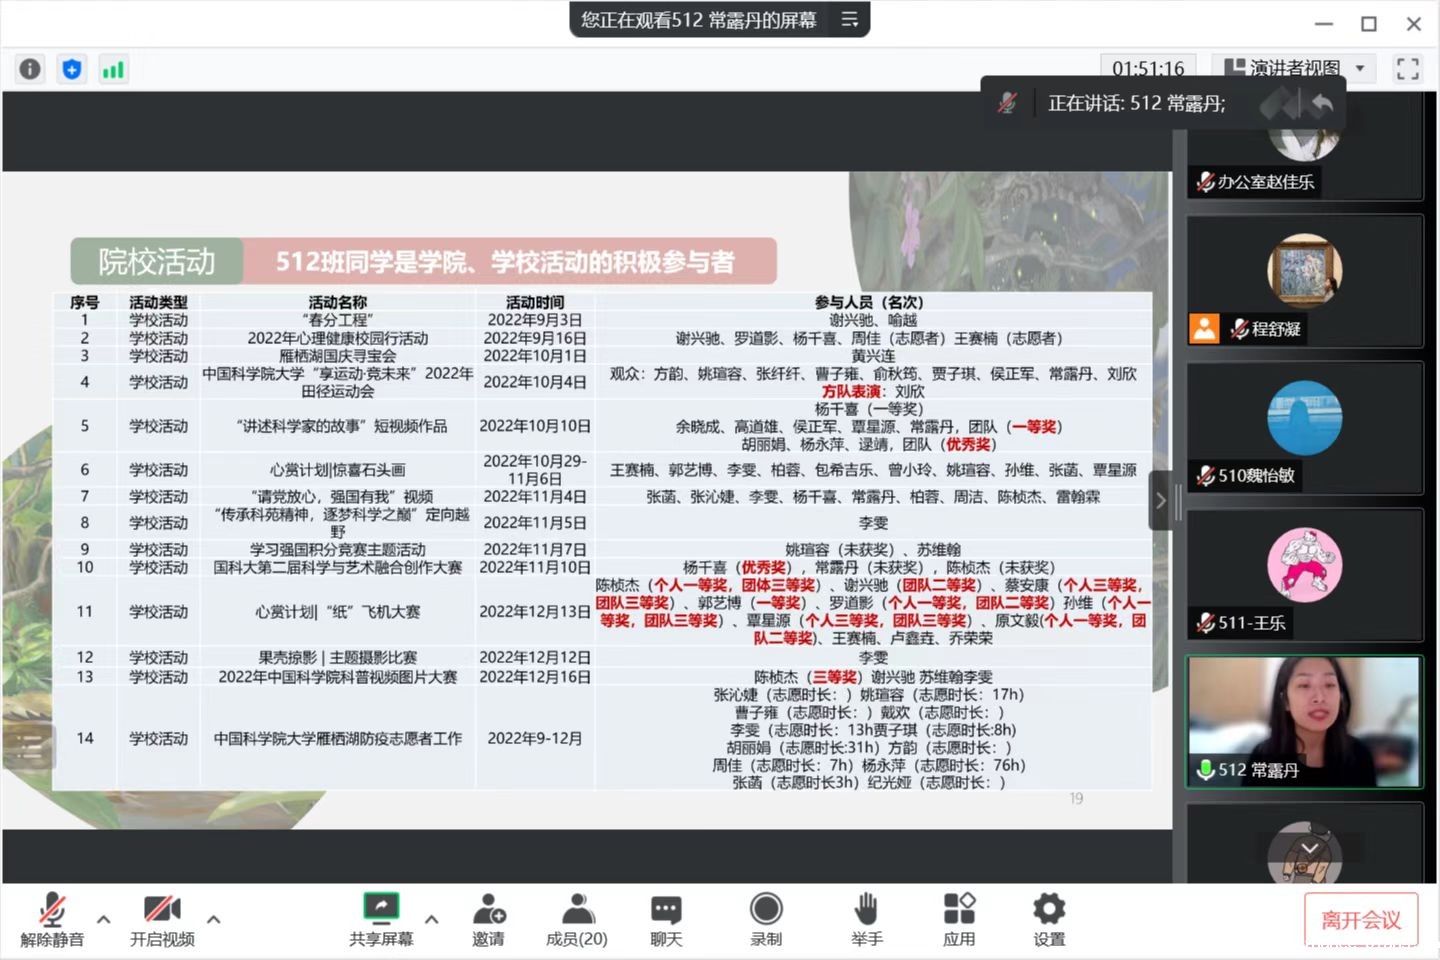Screen dimensions: 1440x960
Task: Open the Members (成员) list
Action: (576, 919)
